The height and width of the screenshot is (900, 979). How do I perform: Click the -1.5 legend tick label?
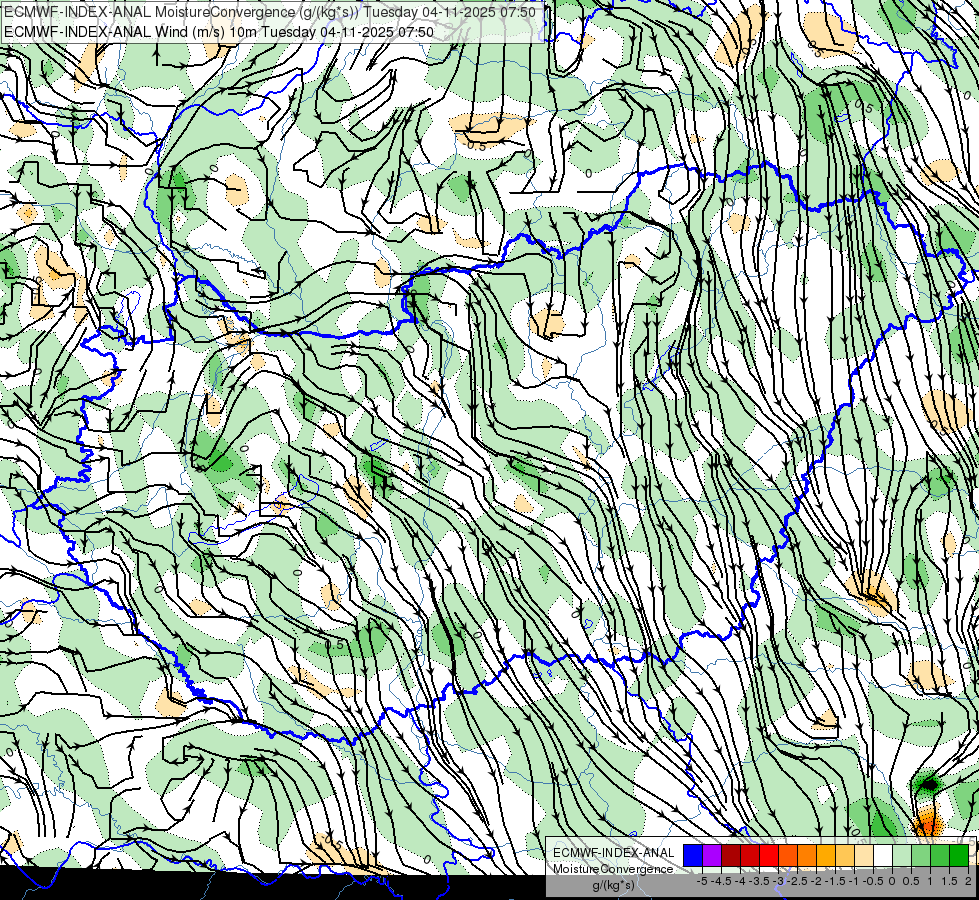click(x=835, y=881)
